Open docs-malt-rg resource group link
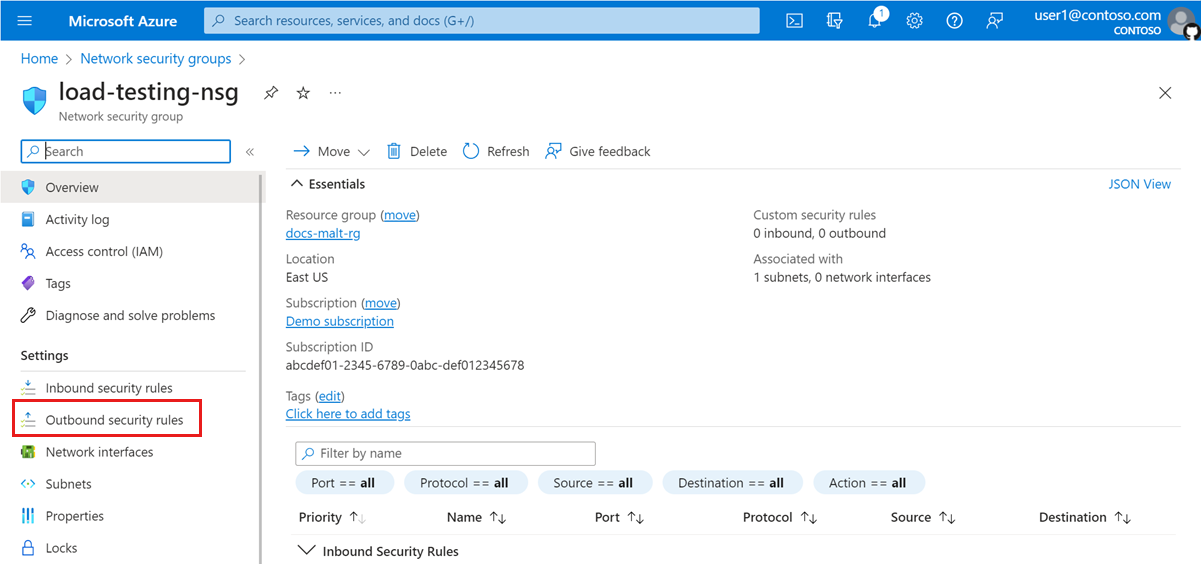This screenshot has width=1201, height=564. [323, 233]
